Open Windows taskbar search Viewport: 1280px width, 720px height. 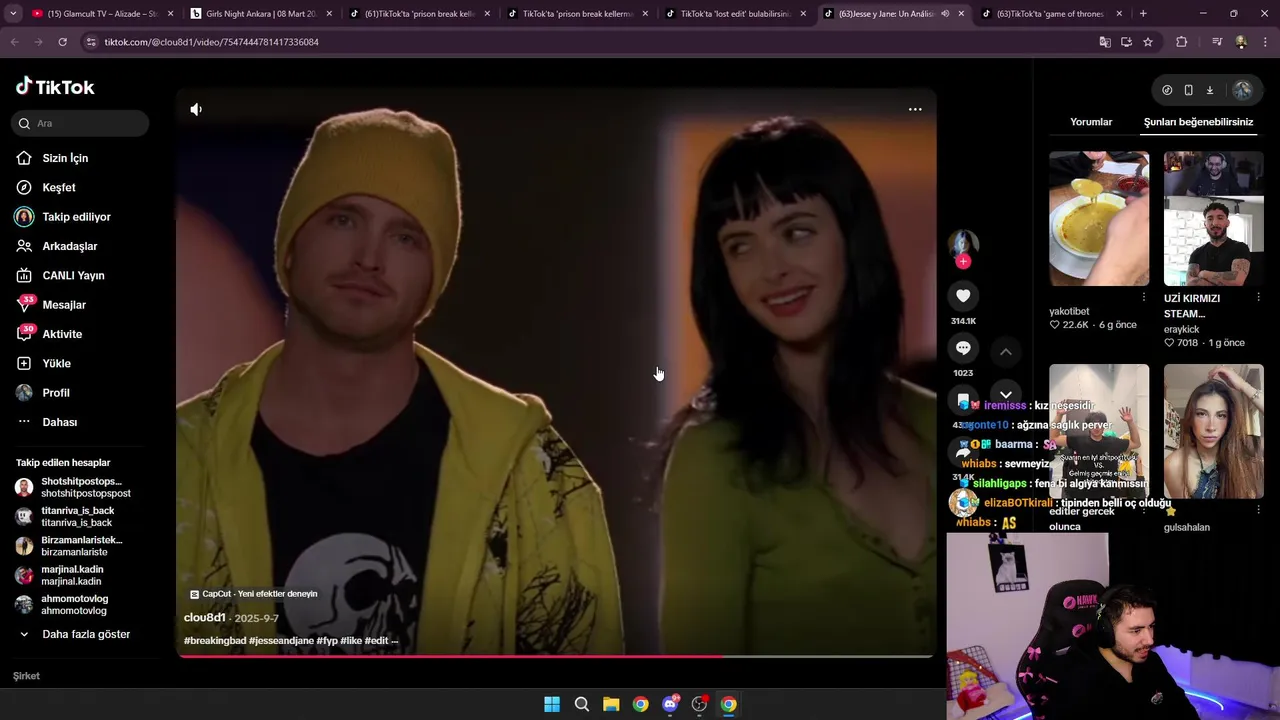[581, 704]
